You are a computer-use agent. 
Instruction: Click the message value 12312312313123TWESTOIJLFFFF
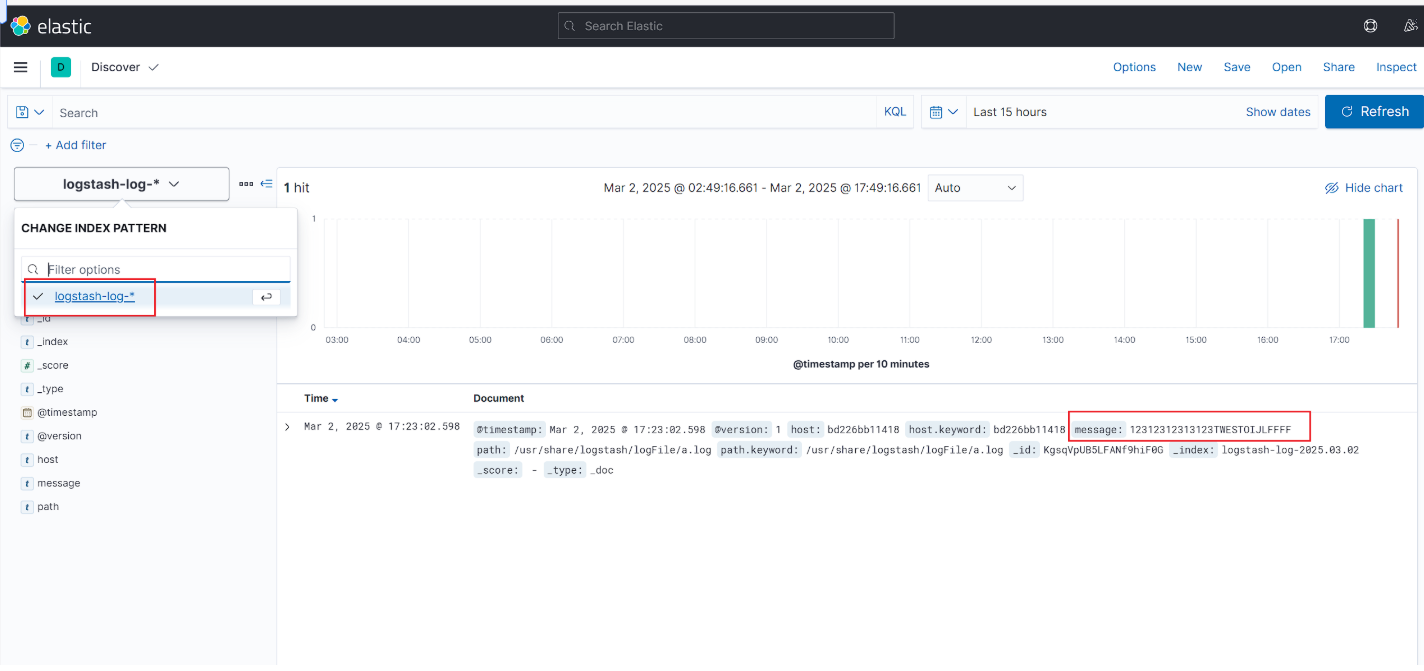coord(1210,430)
